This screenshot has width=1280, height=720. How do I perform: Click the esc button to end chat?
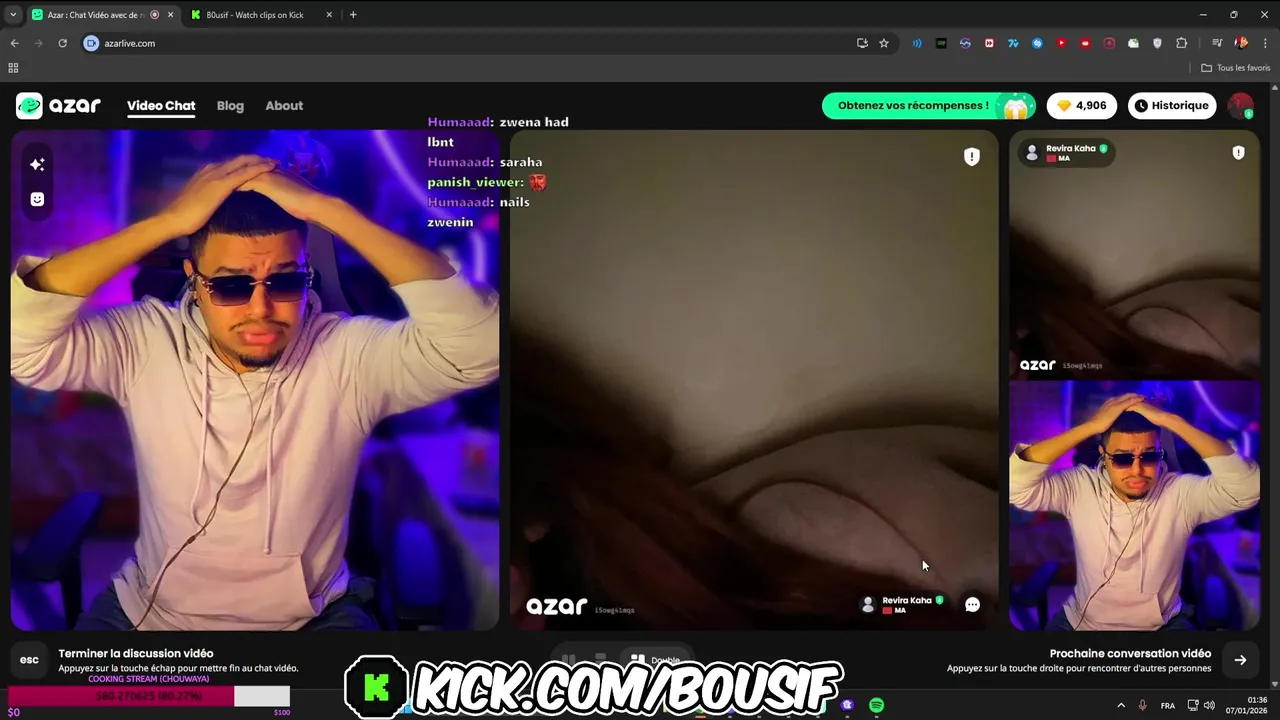30,660
